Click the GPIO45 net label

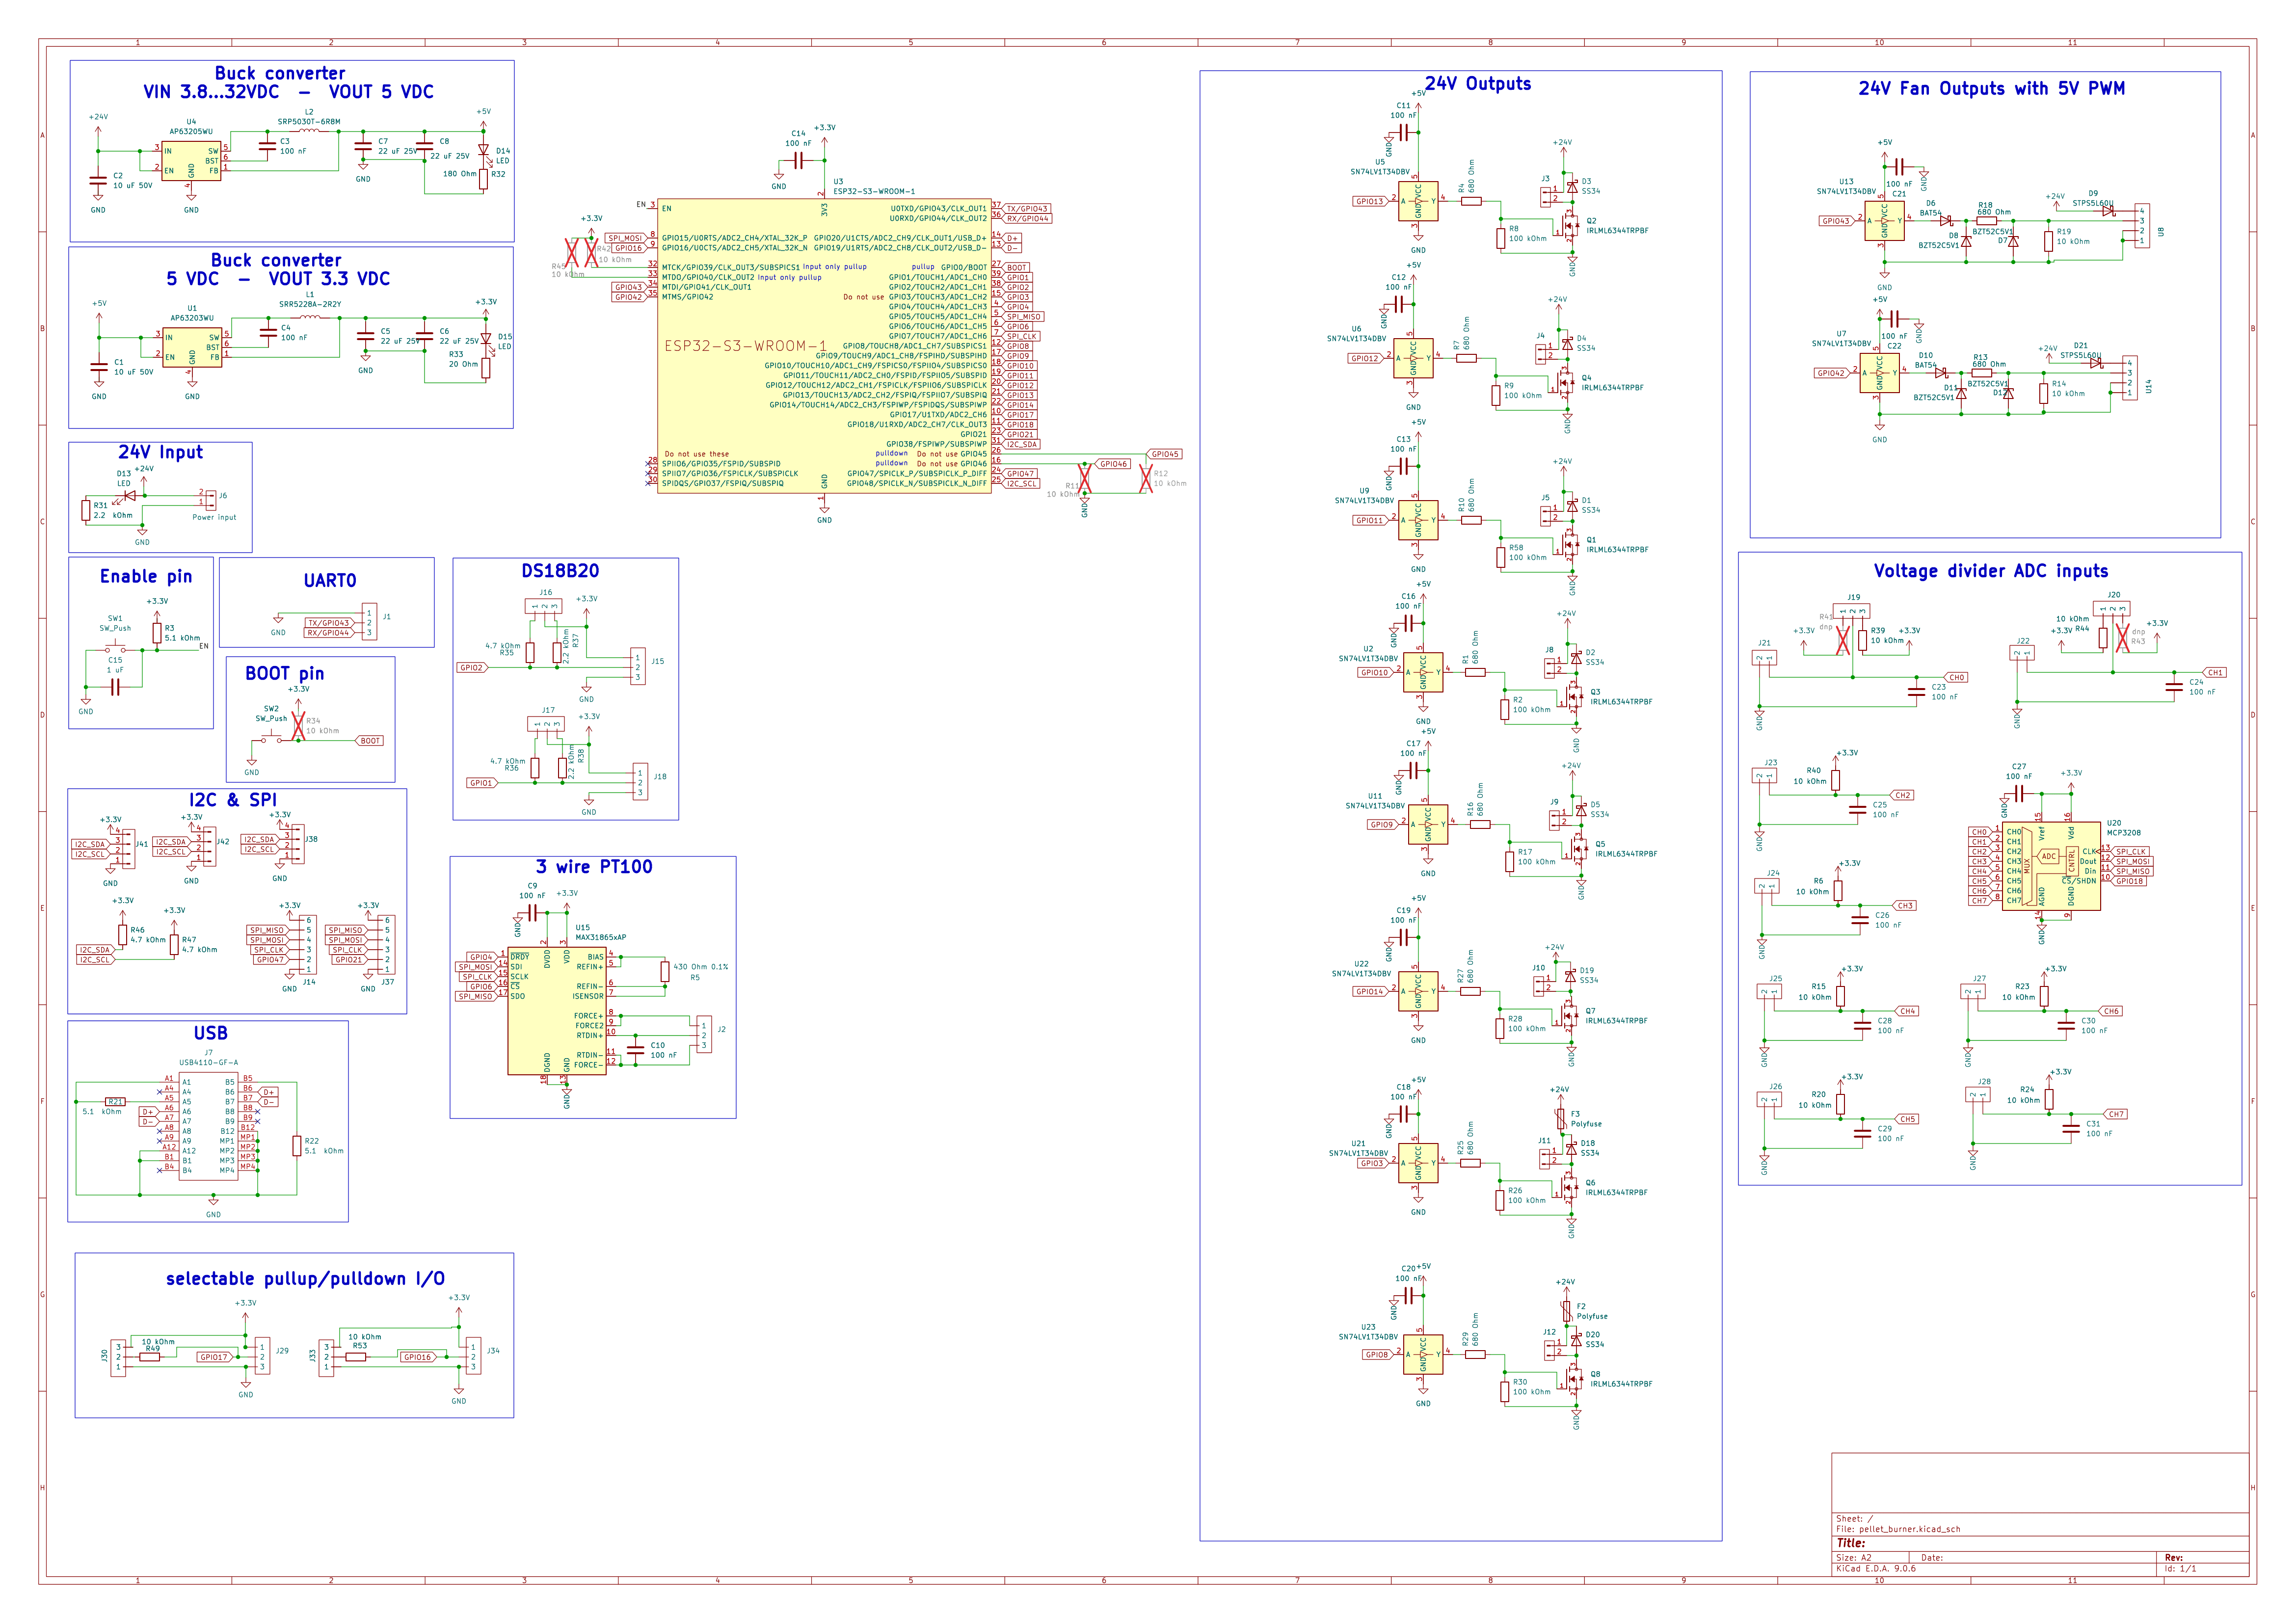coord(1165,454)
